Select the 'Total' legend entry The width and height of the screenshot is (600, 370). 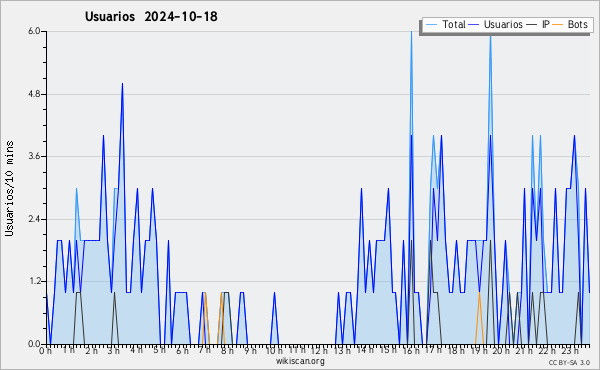[454, 24]
